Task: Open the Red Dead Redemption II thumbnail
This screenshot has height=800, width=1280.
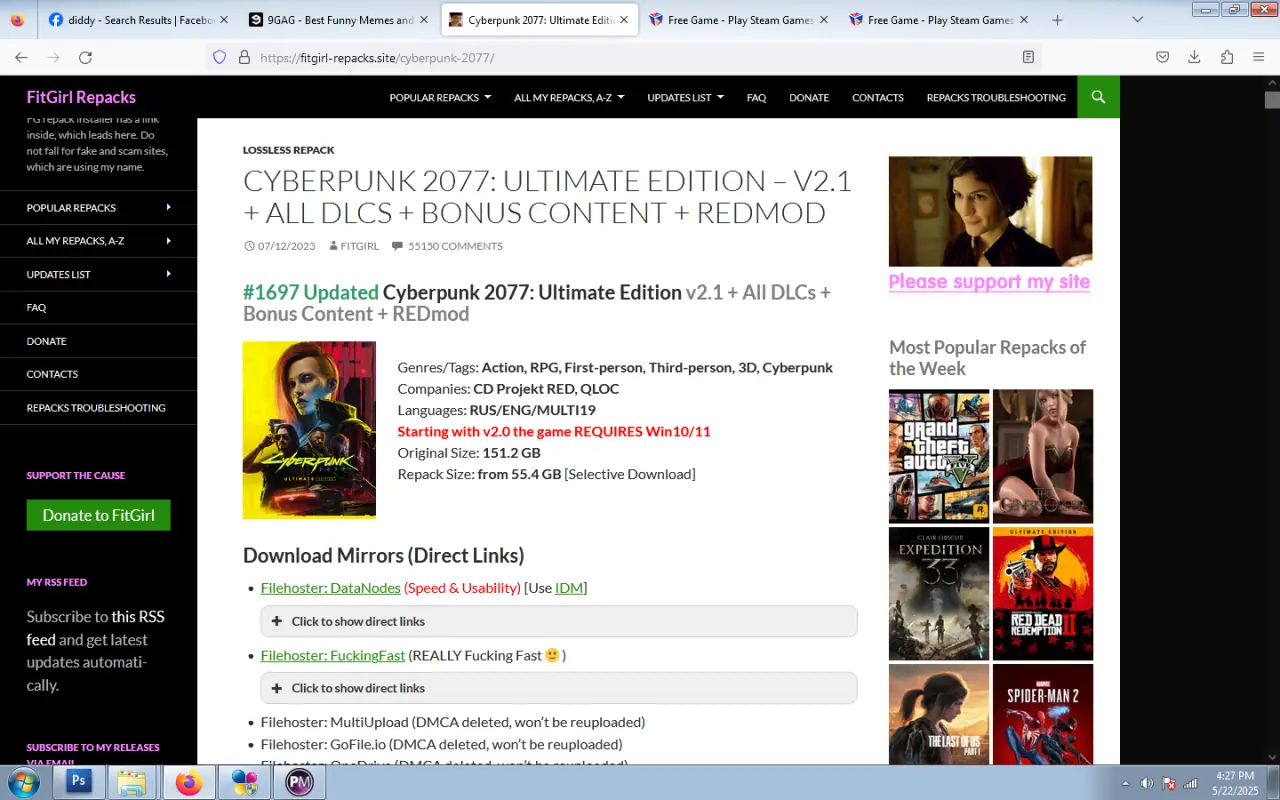Action: (x=1043, y=594)
